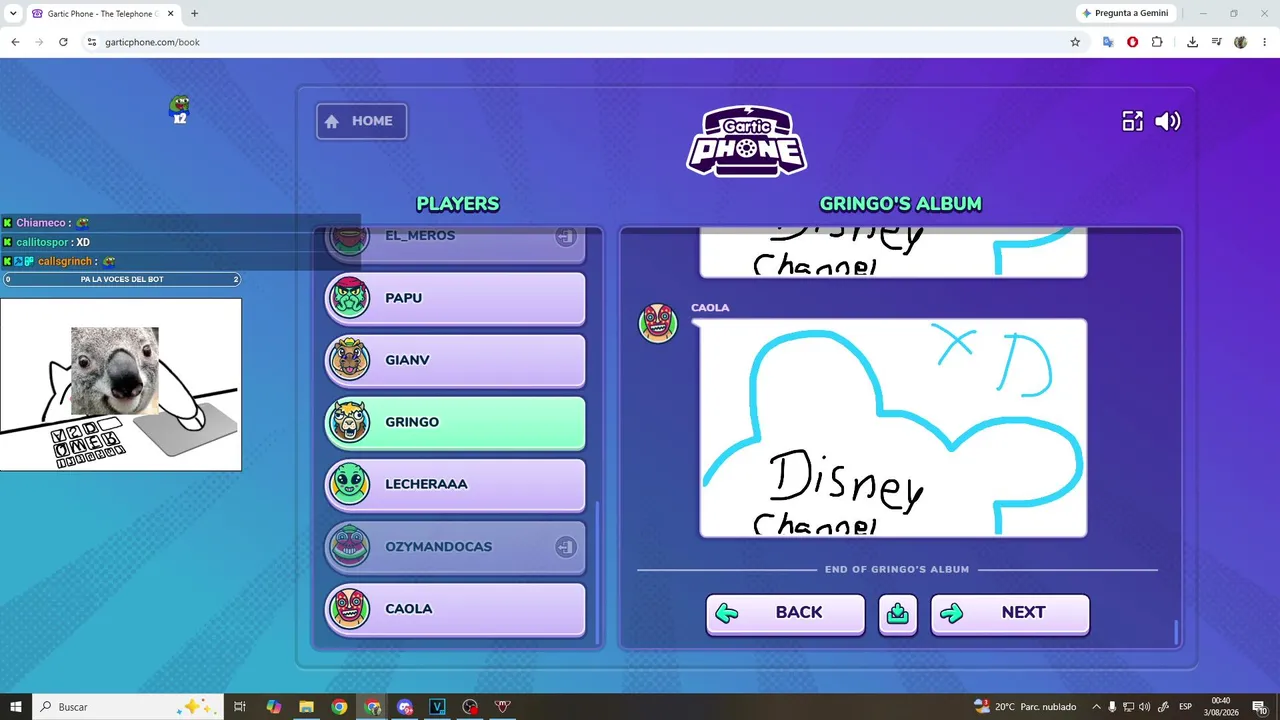Select player OZYMANDOCAS in the list
1280x720 pixels.
coord(455,547)
